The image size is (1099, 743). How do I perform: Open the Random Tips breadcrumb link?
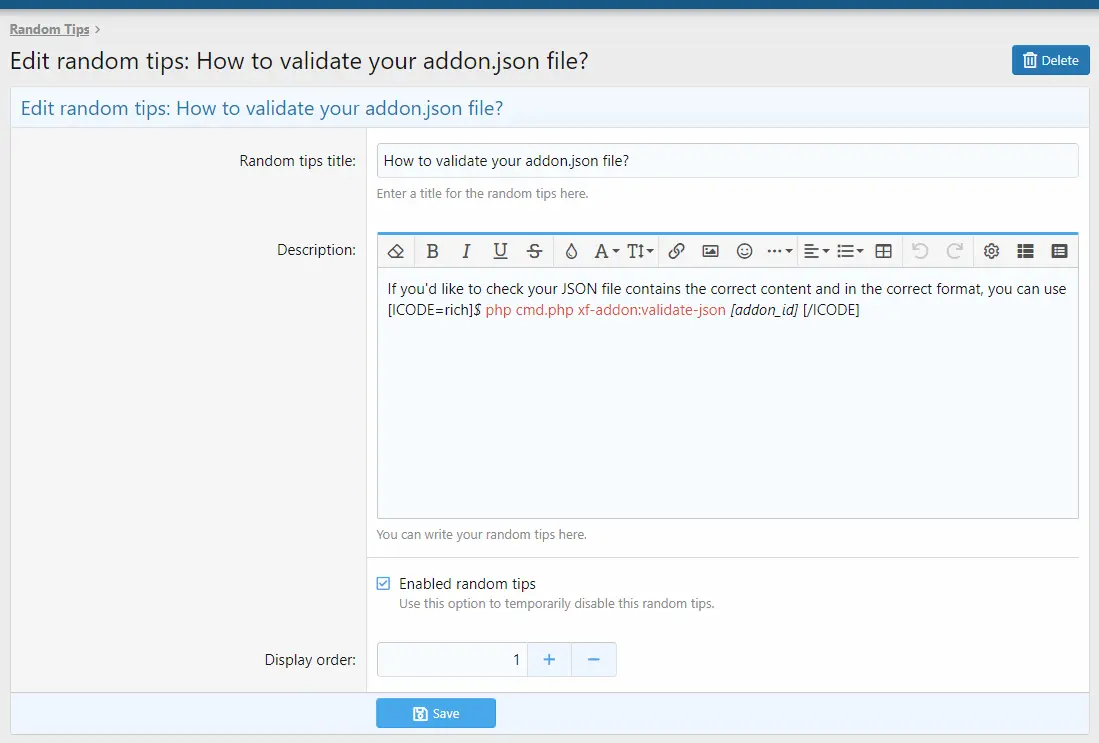[50, 29]
